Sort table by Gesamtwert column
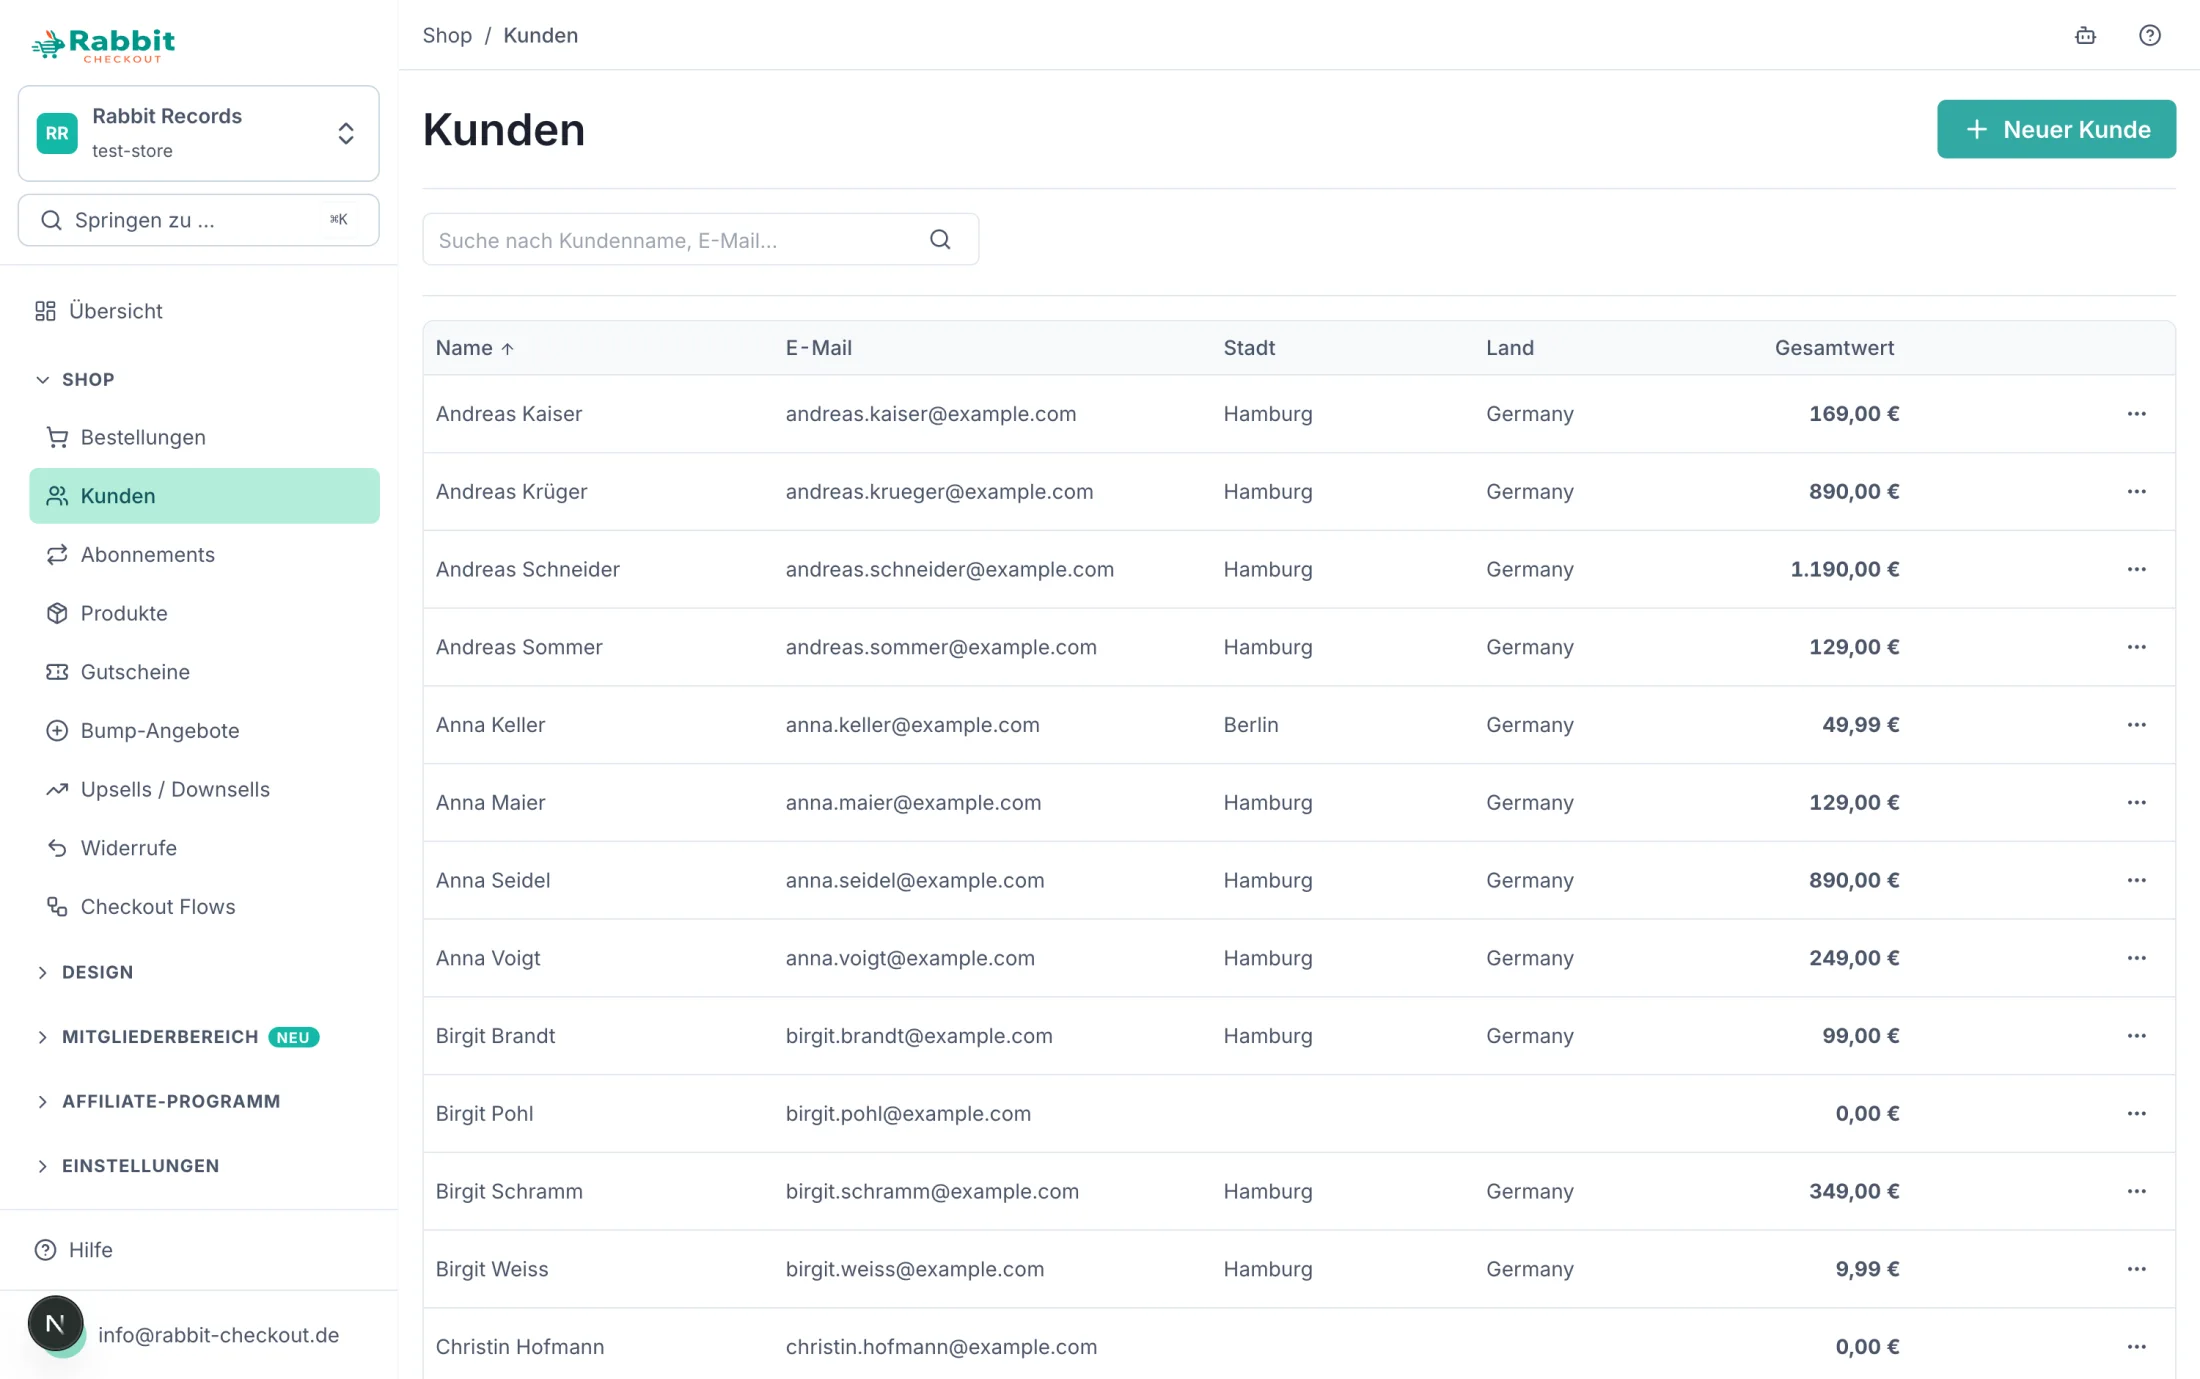The width and height of the screenshot is (2200, 1379). click(x=1834, y=348)
